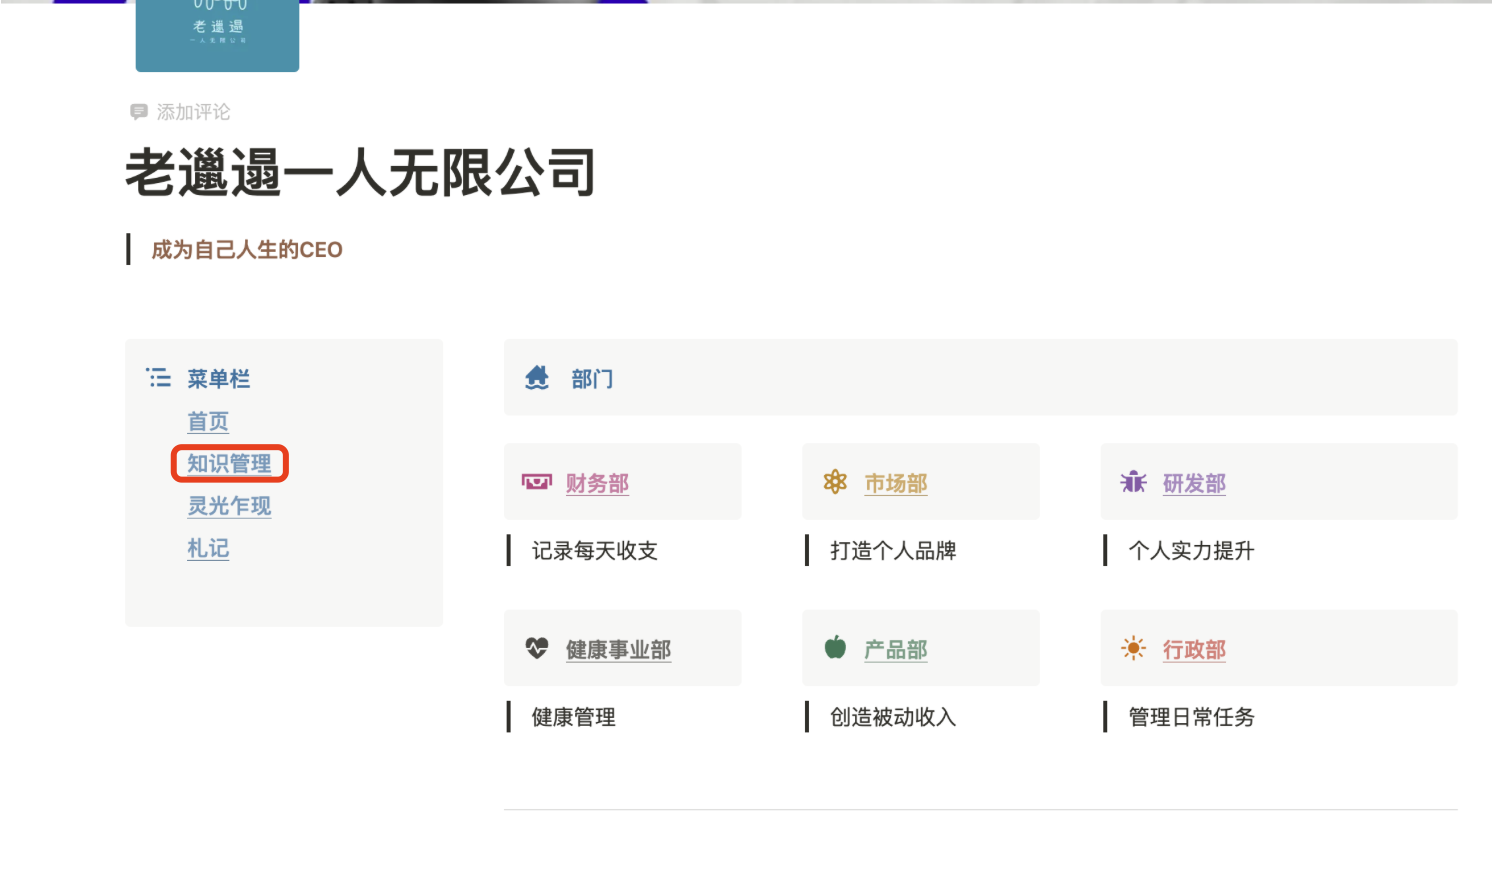Open the 灵光乍现 link
The width and height of the screenshot is (1492, 876).
(x=229, y=506)
